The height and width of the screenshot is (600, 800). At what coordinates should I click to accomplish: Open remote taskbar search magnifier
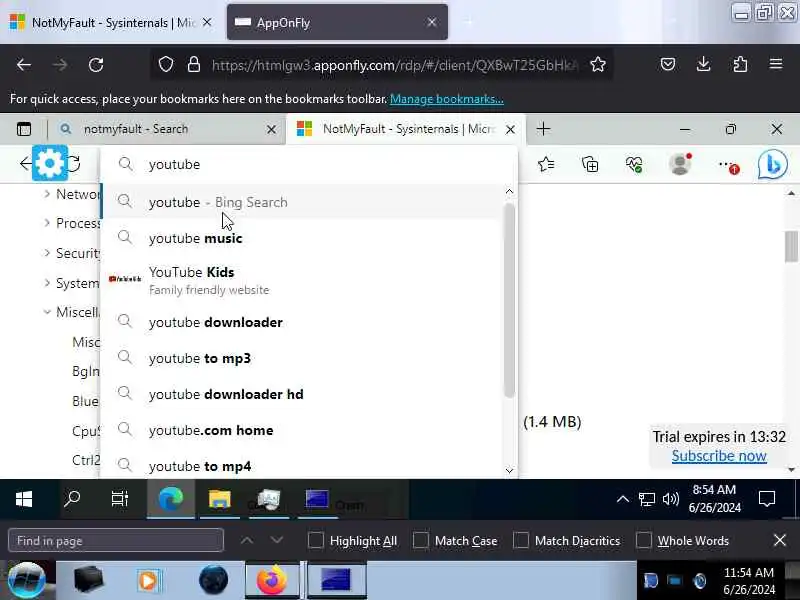(72, 498)
